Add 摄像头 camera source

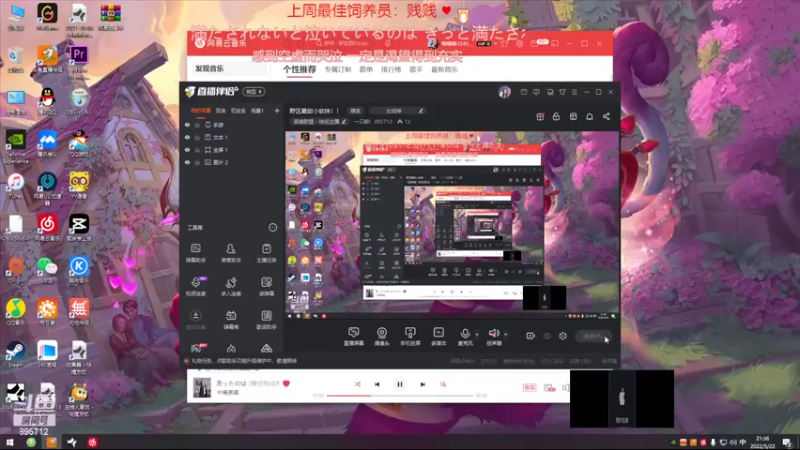[x=382, y=337]
